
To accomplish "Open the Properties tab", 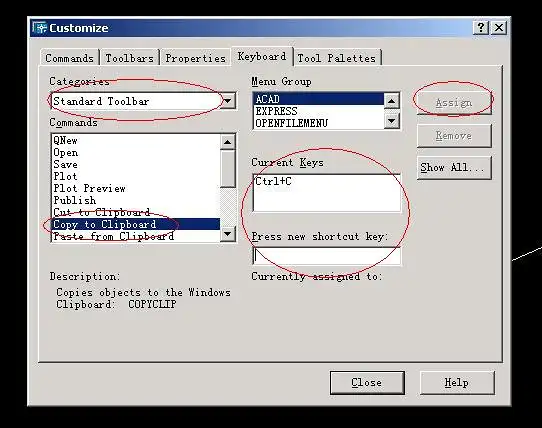I will pyautogui.click(x=195, y=58).
